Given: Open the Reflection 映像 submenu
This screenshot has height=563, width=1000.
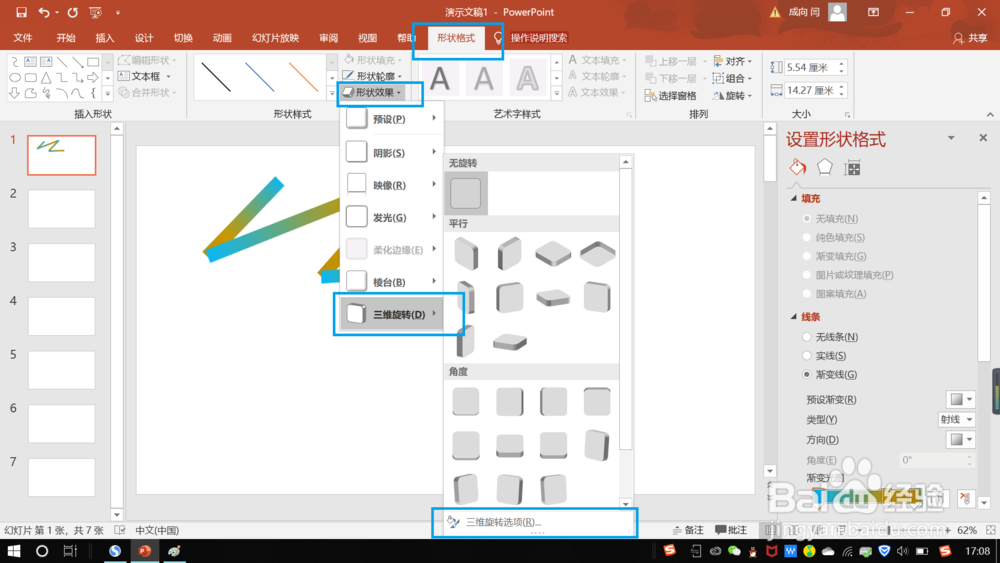Looking at the screenshot, I should coord(392,185).
